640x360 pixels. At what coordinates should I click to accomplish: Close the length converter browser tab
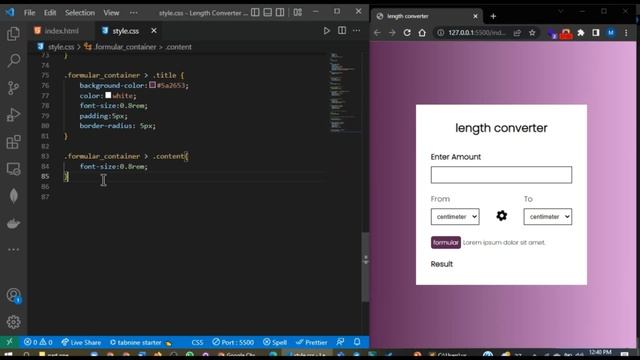click(x=475, y=16)
